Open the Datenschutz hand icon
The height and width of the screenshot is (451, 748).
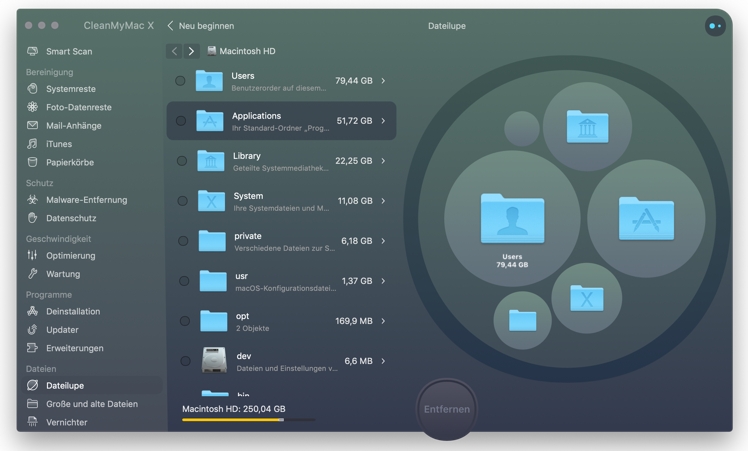coord(33,218)
